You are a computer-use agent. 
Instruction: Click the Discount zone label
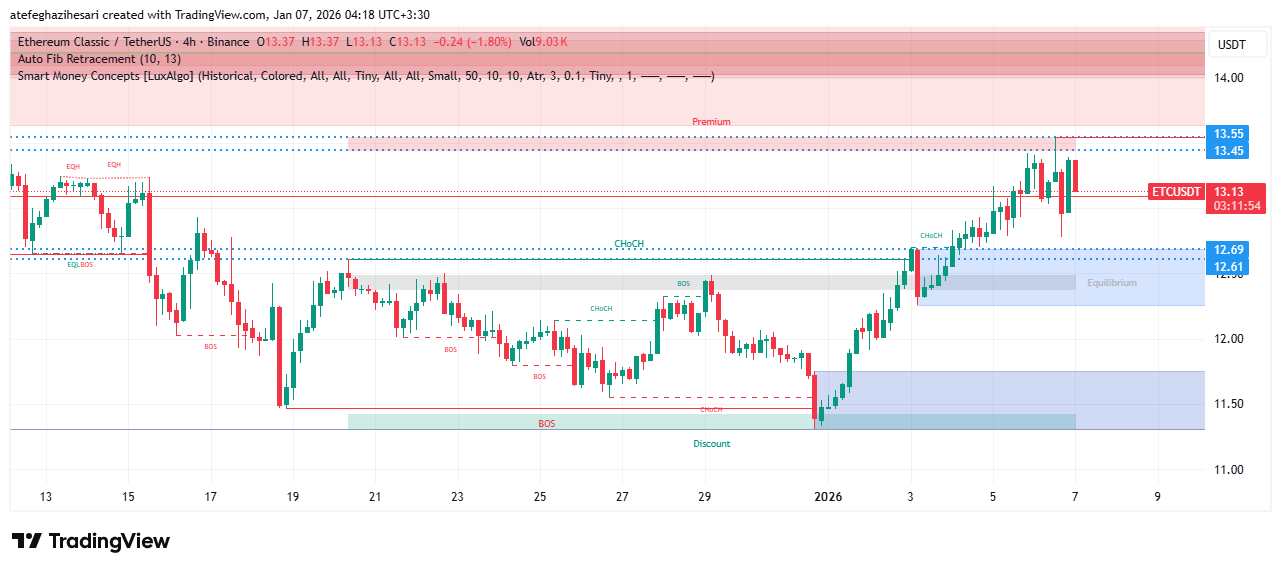[x=711, y=444]
